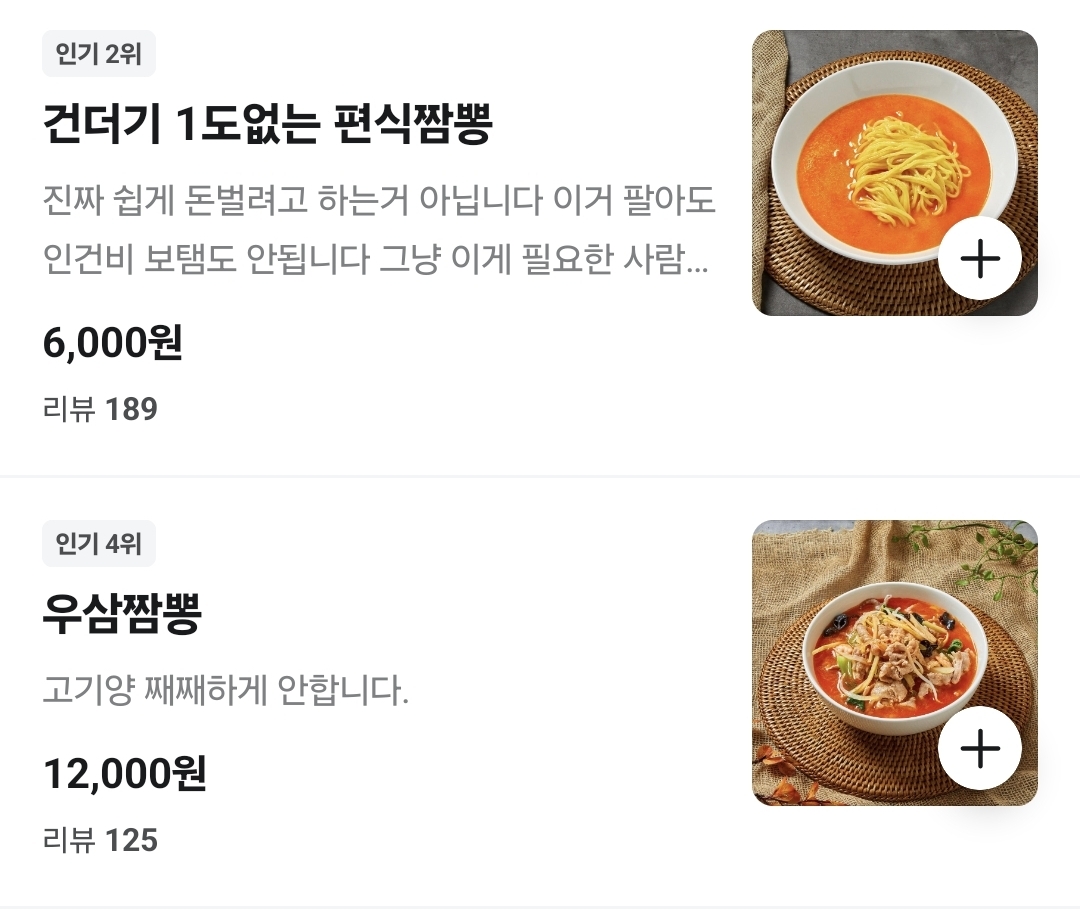Image resolution: width=1080 pixels, height=913 pixels.
Task: Click the divider line below 편식짬뽕 item
Action: (540, 477)
